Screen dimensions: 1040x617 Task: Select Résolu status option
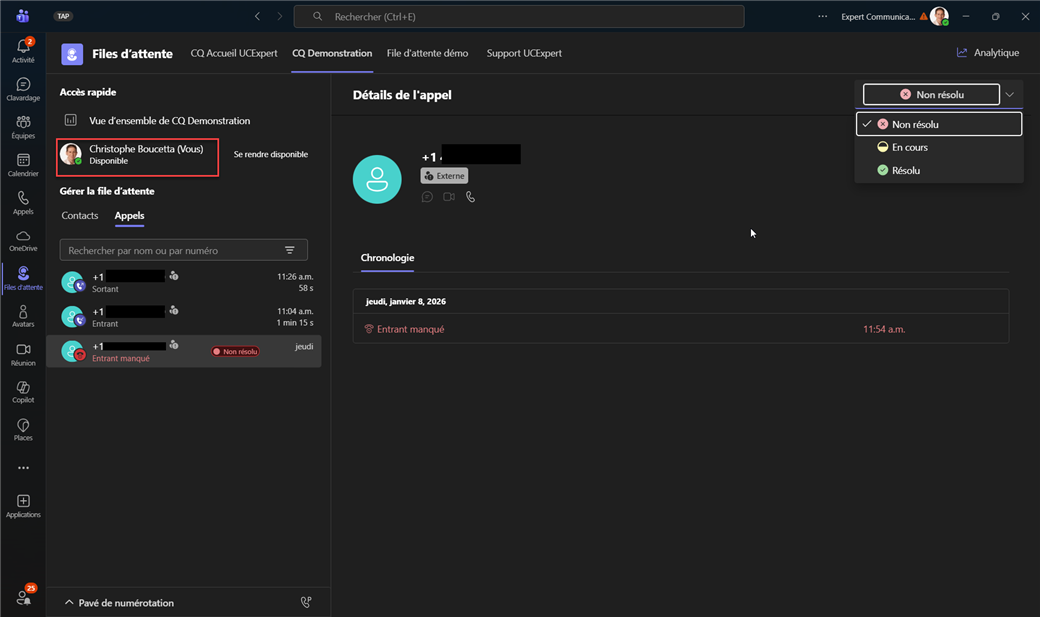pos(905,170)
